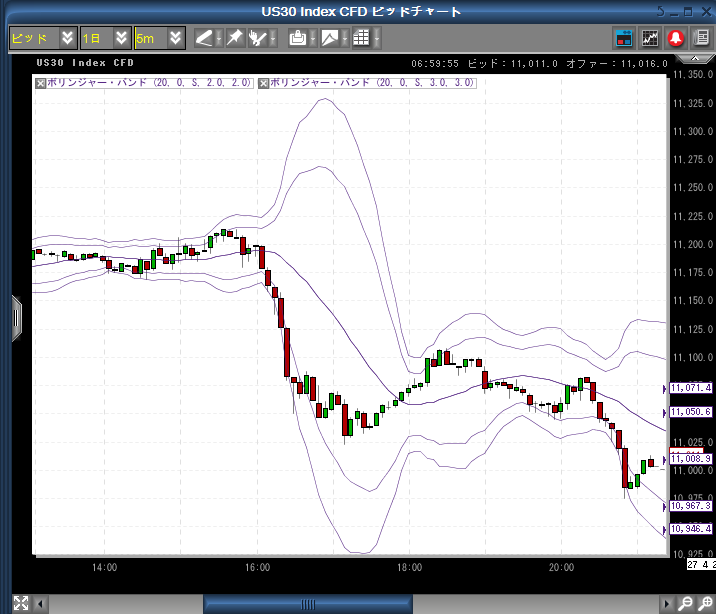
Task: Click the zoom in magnifier icon
Action: [x=705, y=603]
